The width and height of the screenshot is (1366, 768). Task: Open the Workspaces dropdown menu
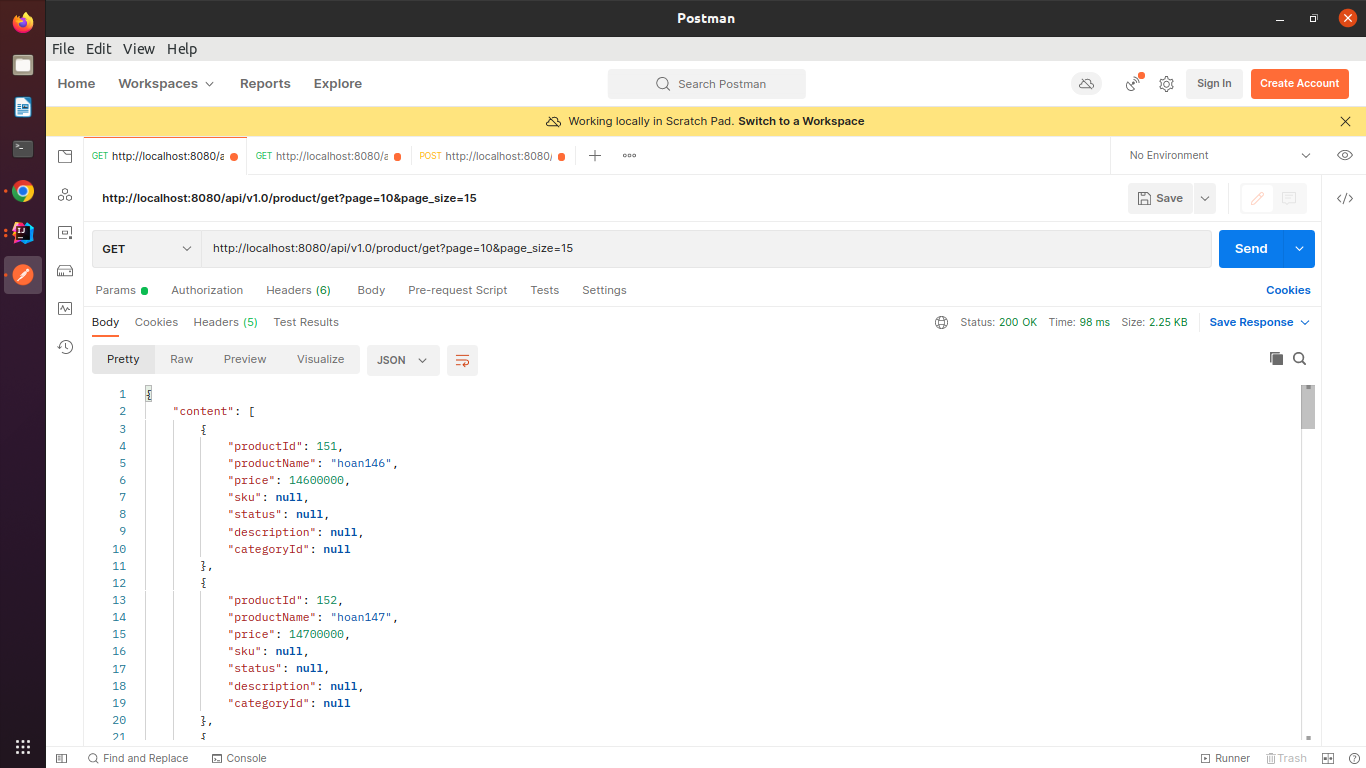[x=166, y=84]
